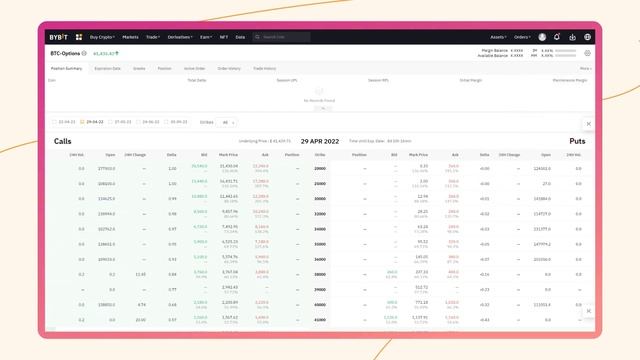640x360 pixels.
Task: Click the strike 38000 row
Action: [320, 274]
